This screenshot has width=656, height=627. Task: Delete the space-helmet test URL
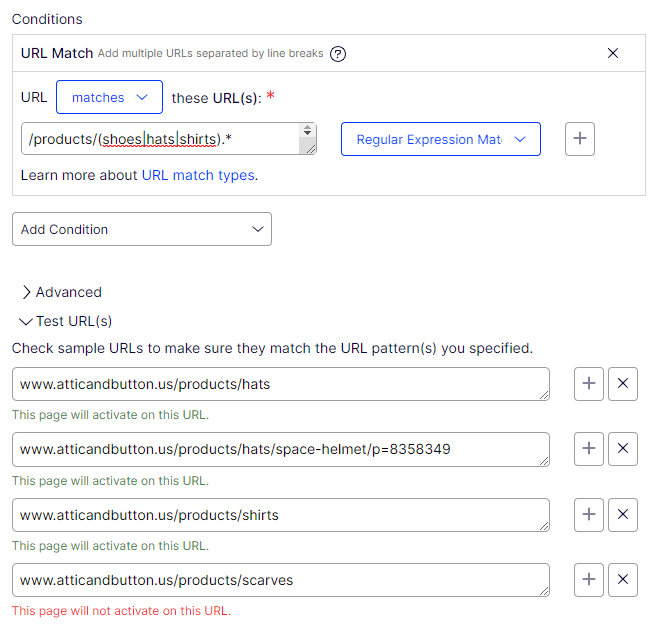[x=623, y=449]
